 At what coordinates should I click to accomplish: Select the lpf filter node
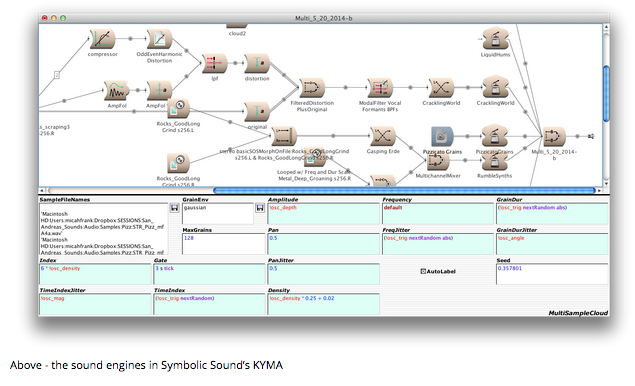click(x=214, y=64)
